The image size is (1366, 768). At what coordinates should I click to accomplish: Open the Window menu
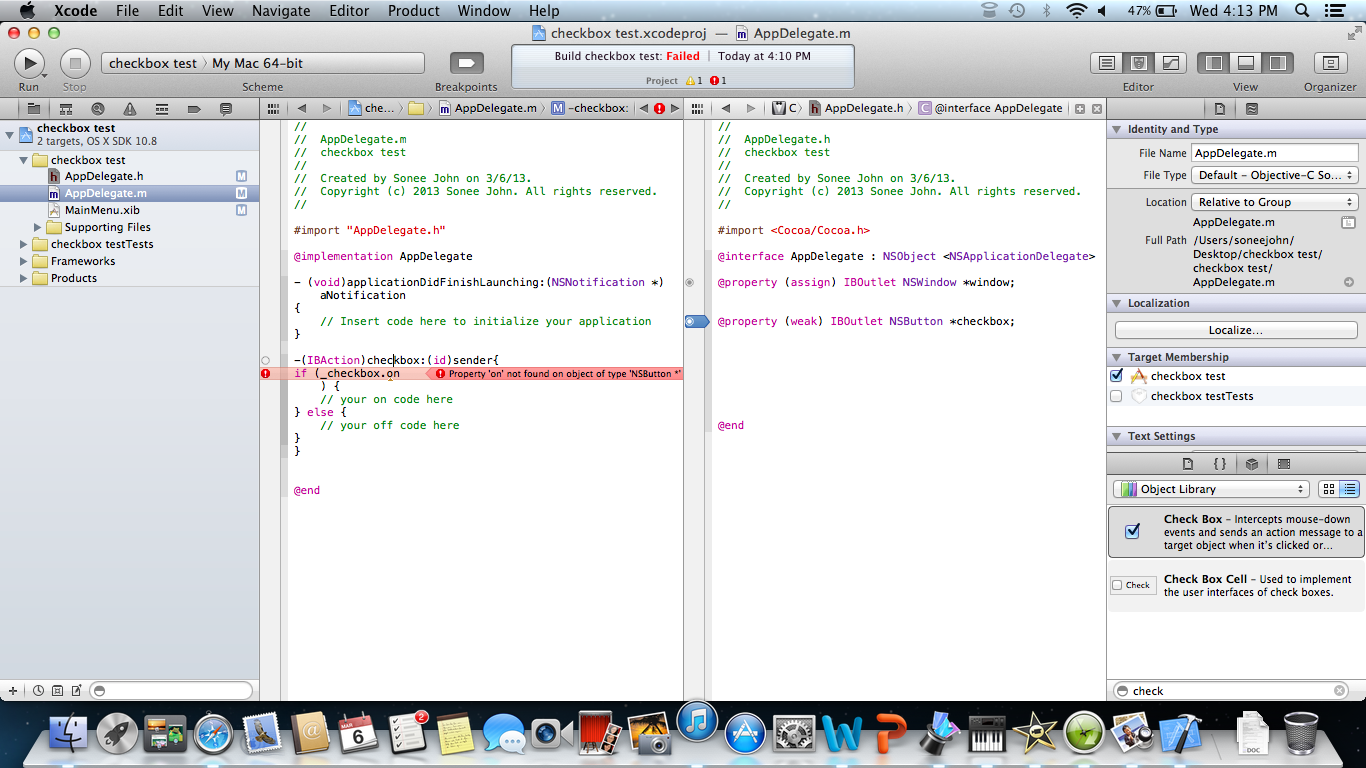(x=484, y=11)
